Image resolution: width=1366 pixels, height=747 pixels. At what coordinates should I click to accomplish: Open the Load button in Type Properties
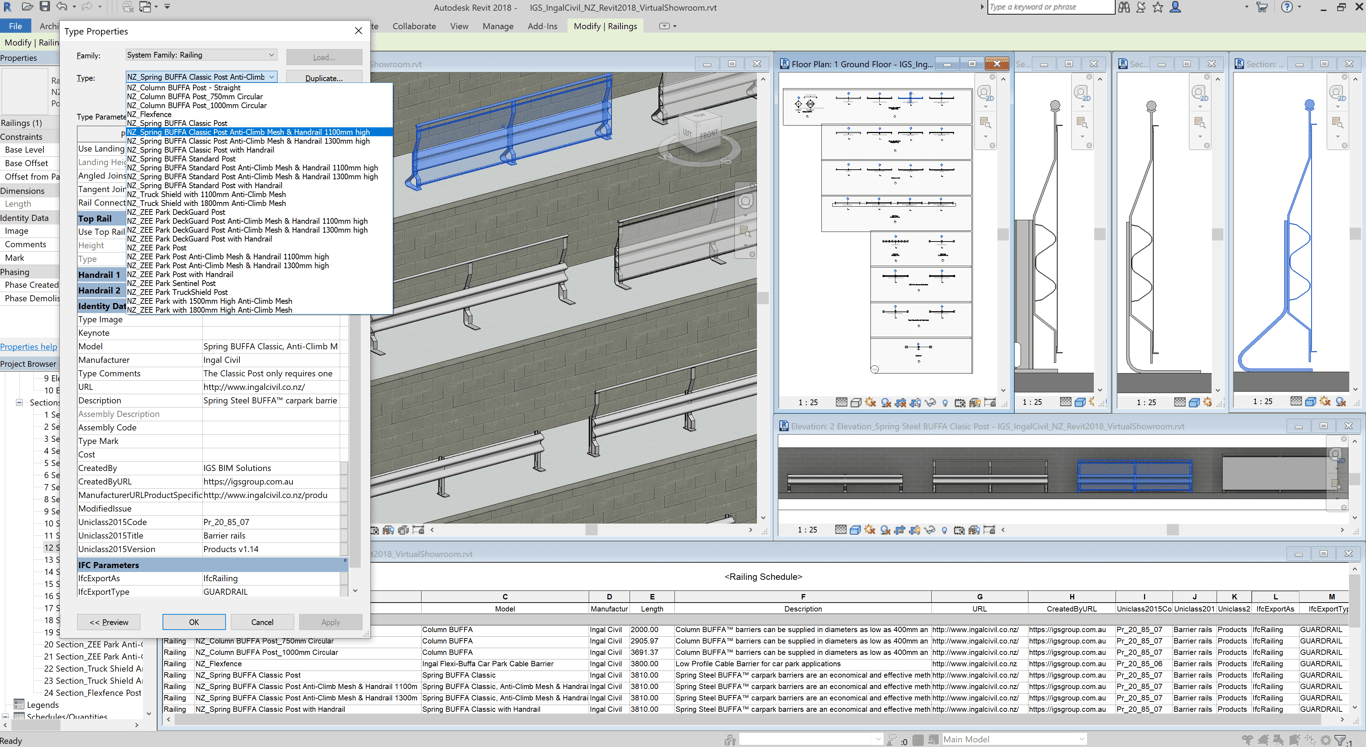(323, 55)
